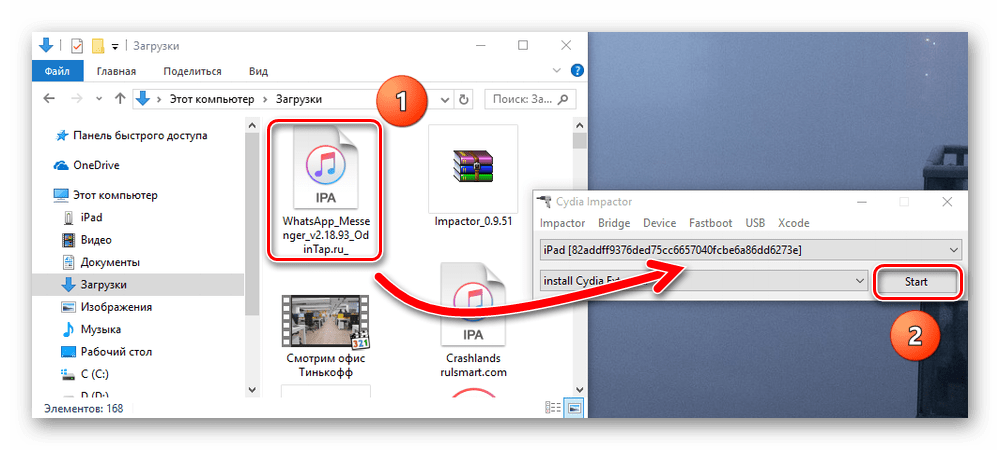
Task: Open the iPad device selection dropdown
Action: (751, 250)
